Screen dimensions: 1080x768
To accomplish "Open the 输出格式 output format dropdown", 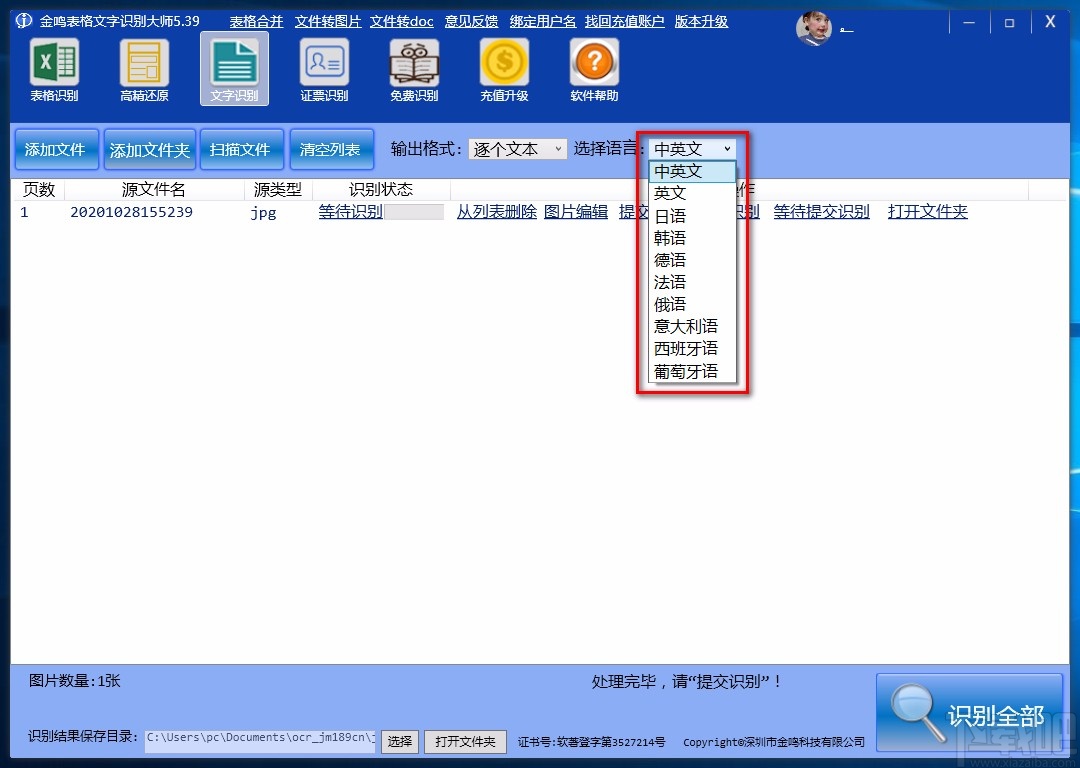I will point(517,148).
